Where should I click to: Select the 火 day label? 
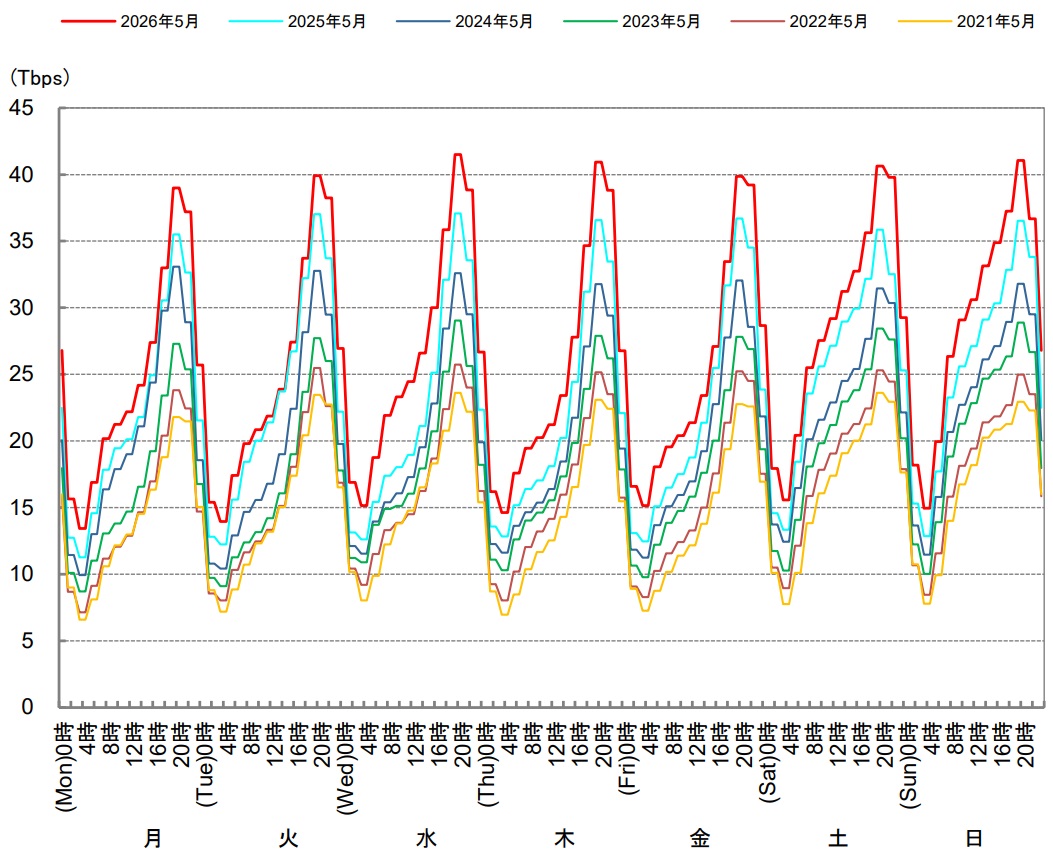pos(289,838)
